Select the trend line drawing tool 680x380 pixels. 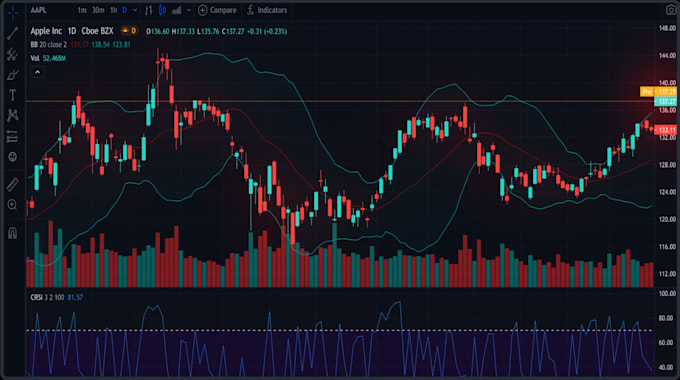point(13,33)
